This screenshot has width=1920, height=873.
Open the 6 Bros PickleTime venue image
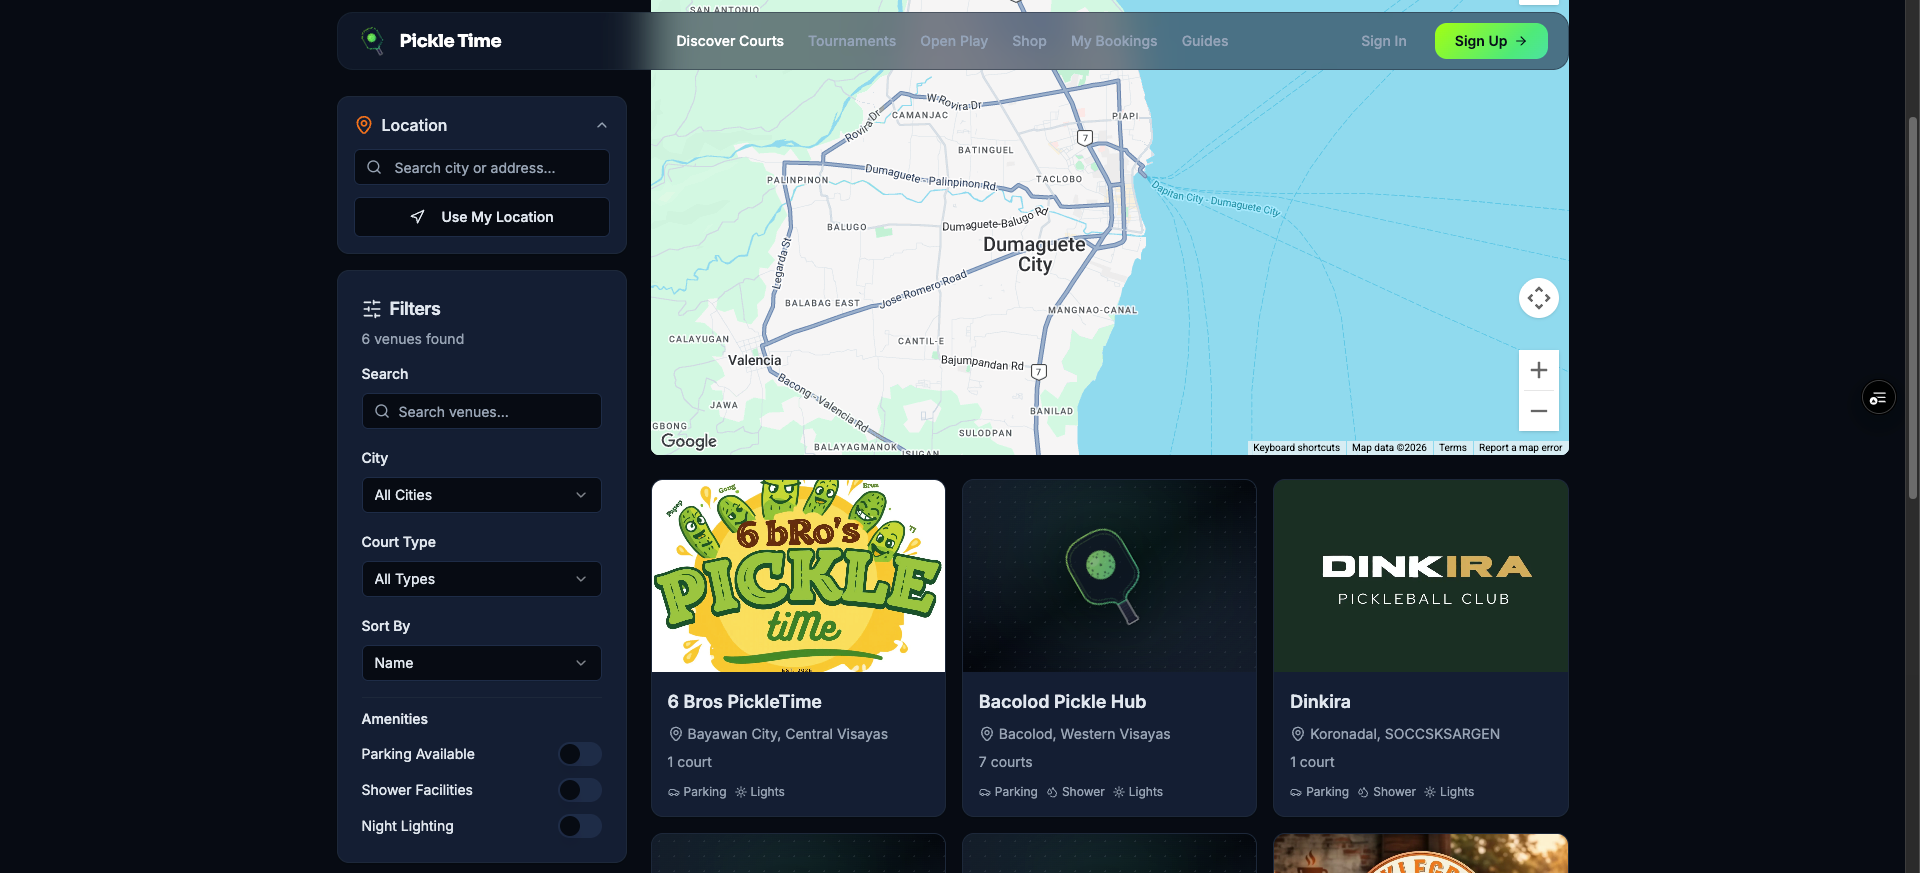click(798, 576)
